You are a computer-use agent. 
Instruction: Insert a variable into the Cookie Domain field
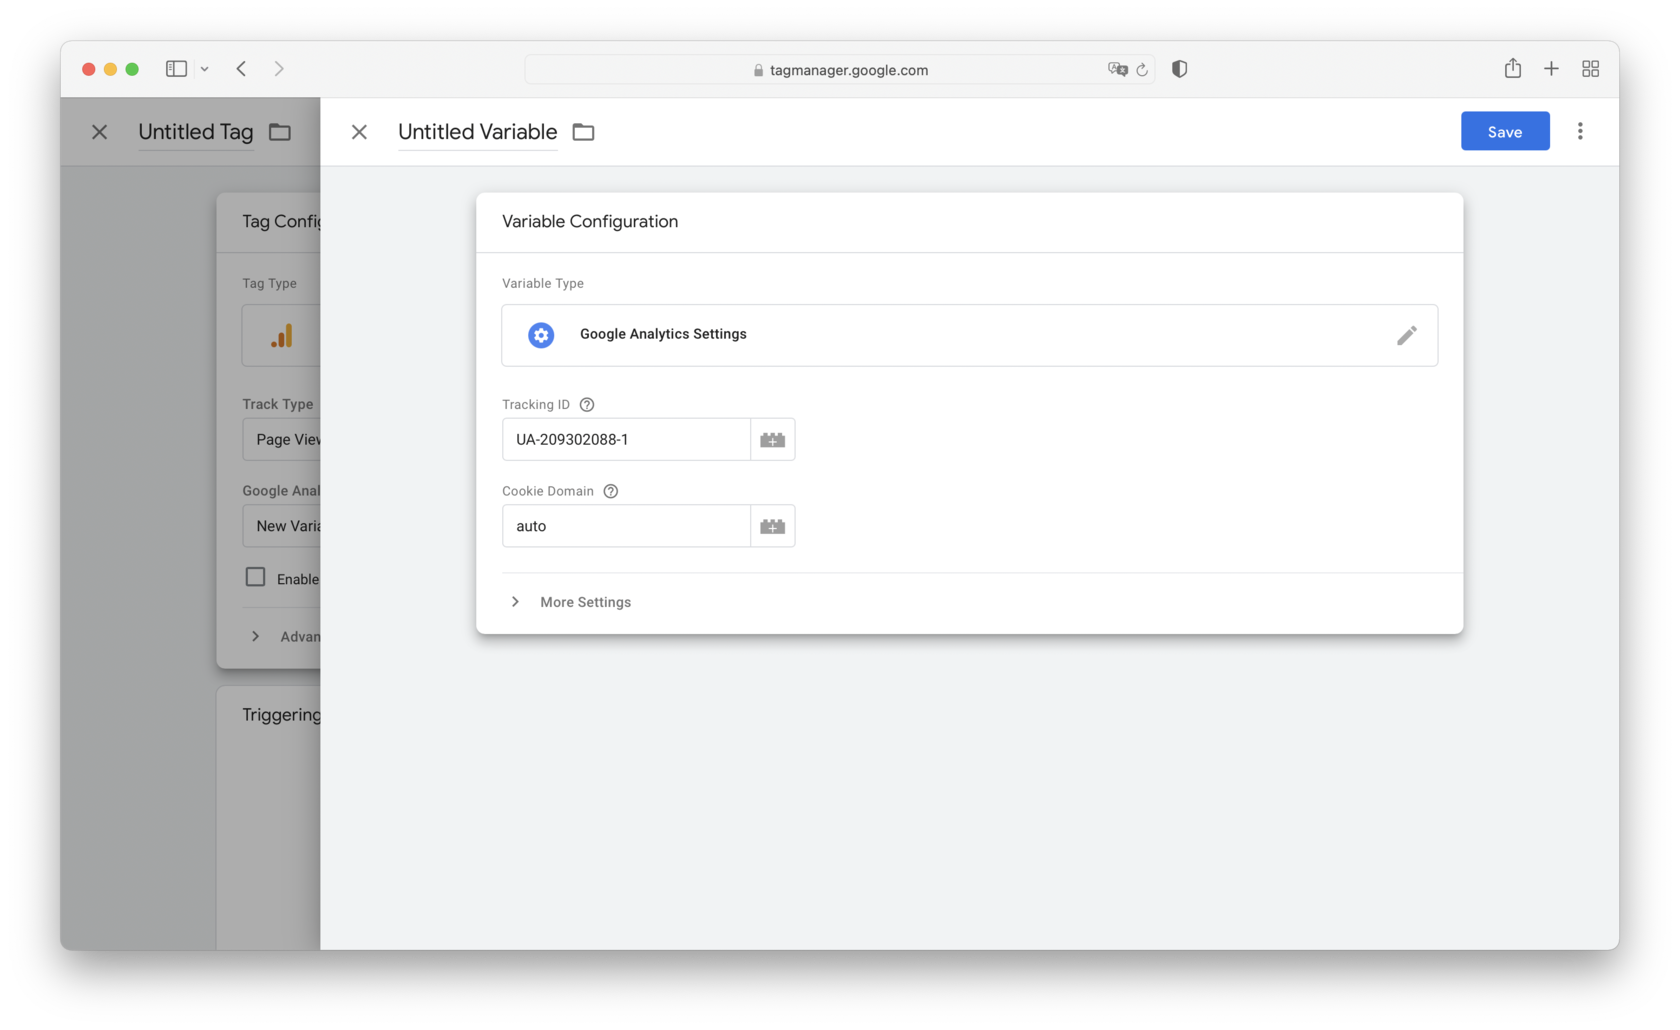(x=772, y=525)
